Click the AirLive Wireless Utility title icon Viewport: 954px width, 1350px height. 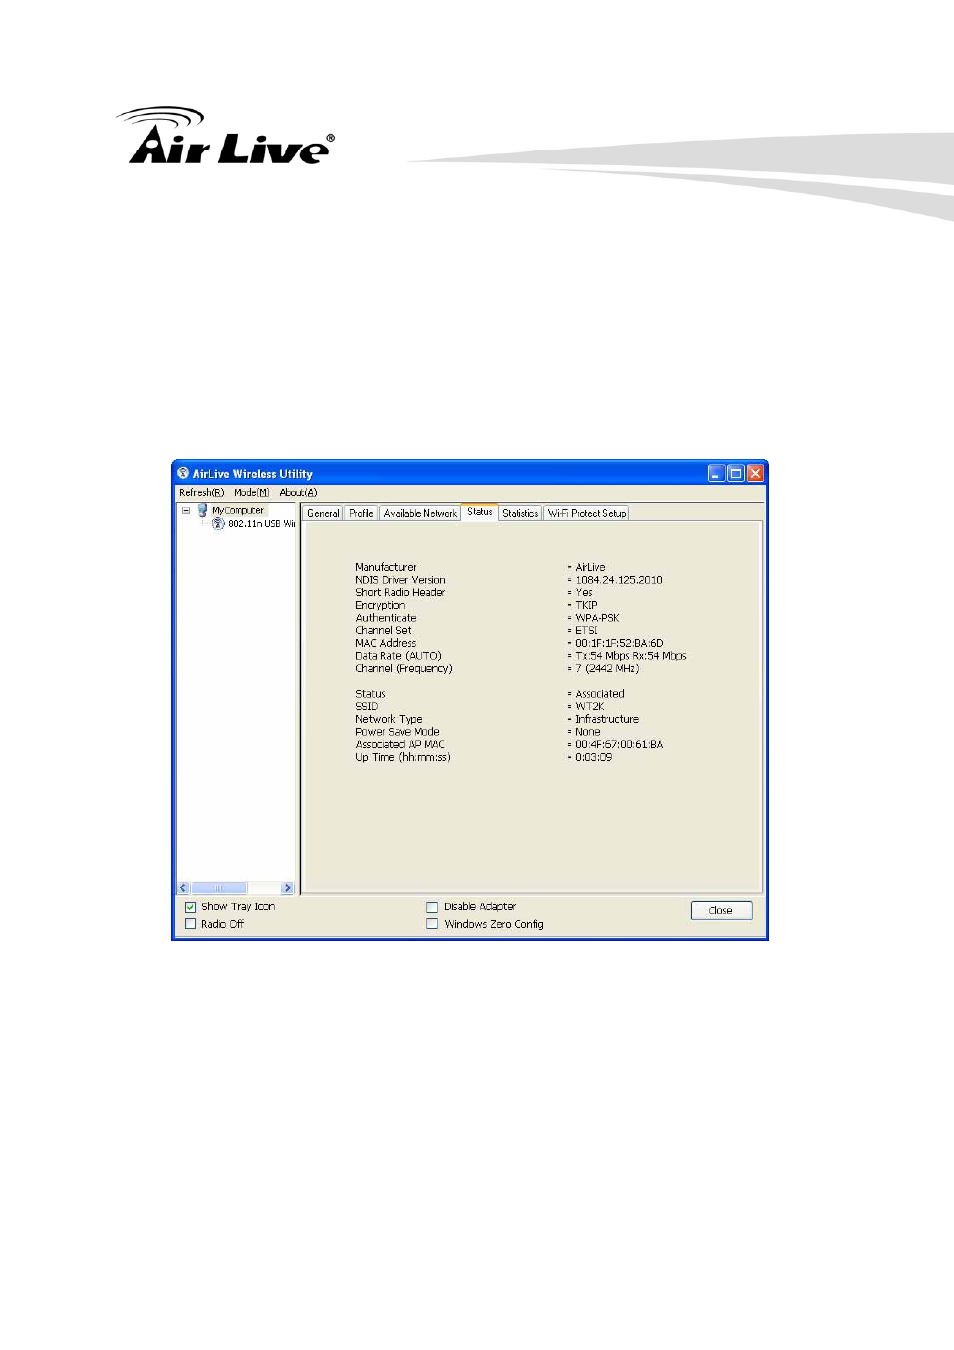point(183,473)
